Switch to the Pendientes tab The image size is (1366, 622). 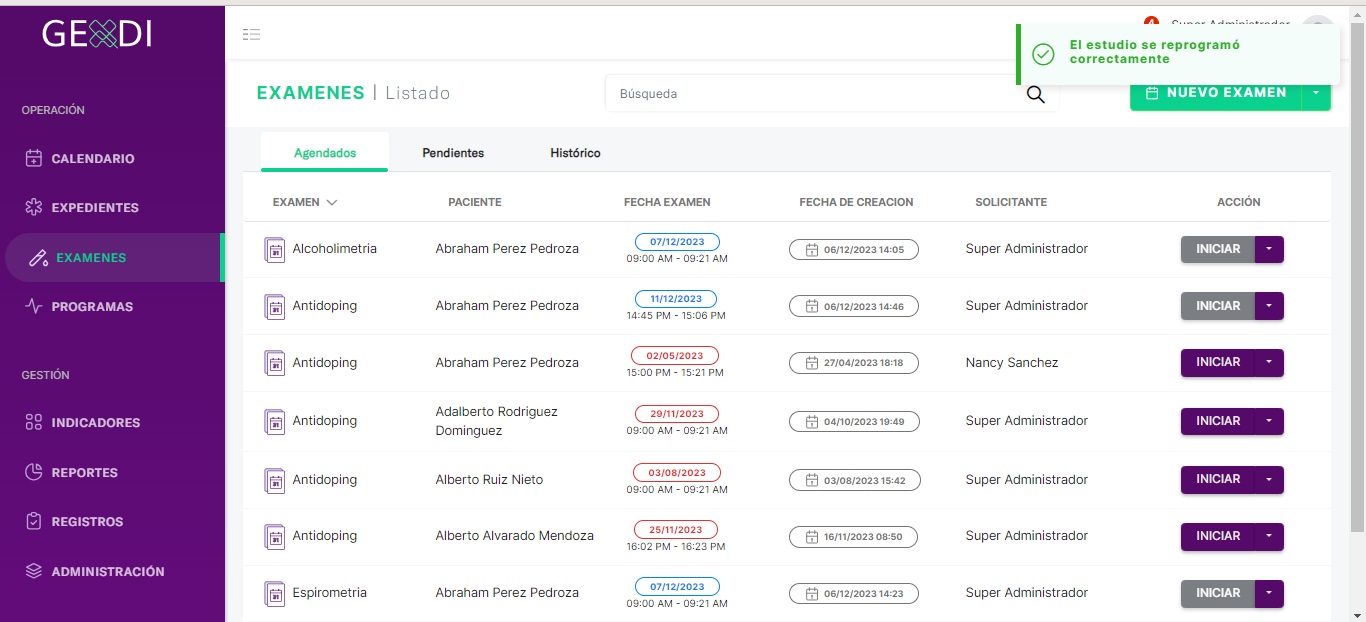click(453, 153)
